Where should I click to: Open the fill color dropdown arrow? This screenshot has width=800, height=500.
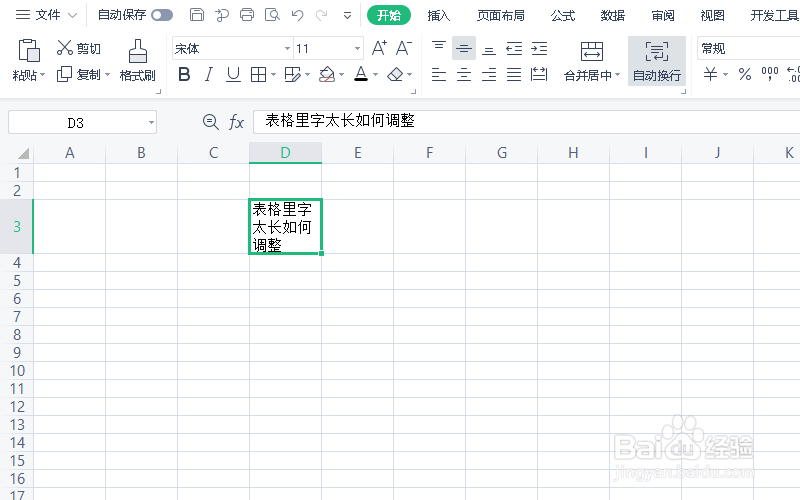point(341,75)
